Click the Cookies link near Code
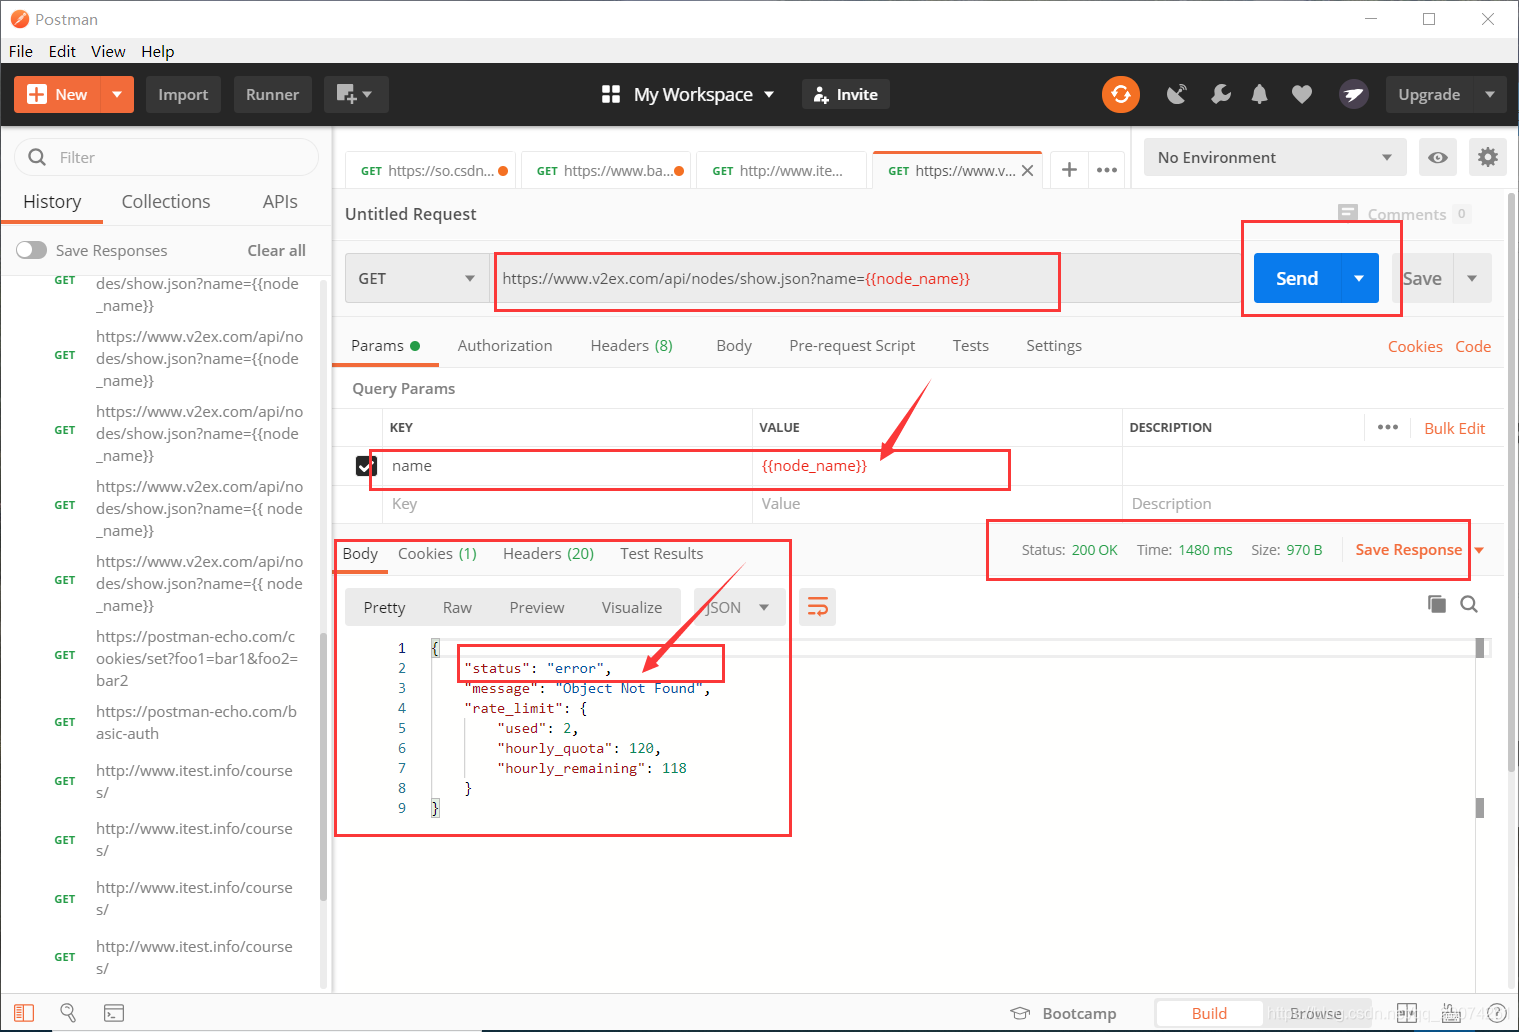The image size is (1519, 1032). (x=1415, y=346)
